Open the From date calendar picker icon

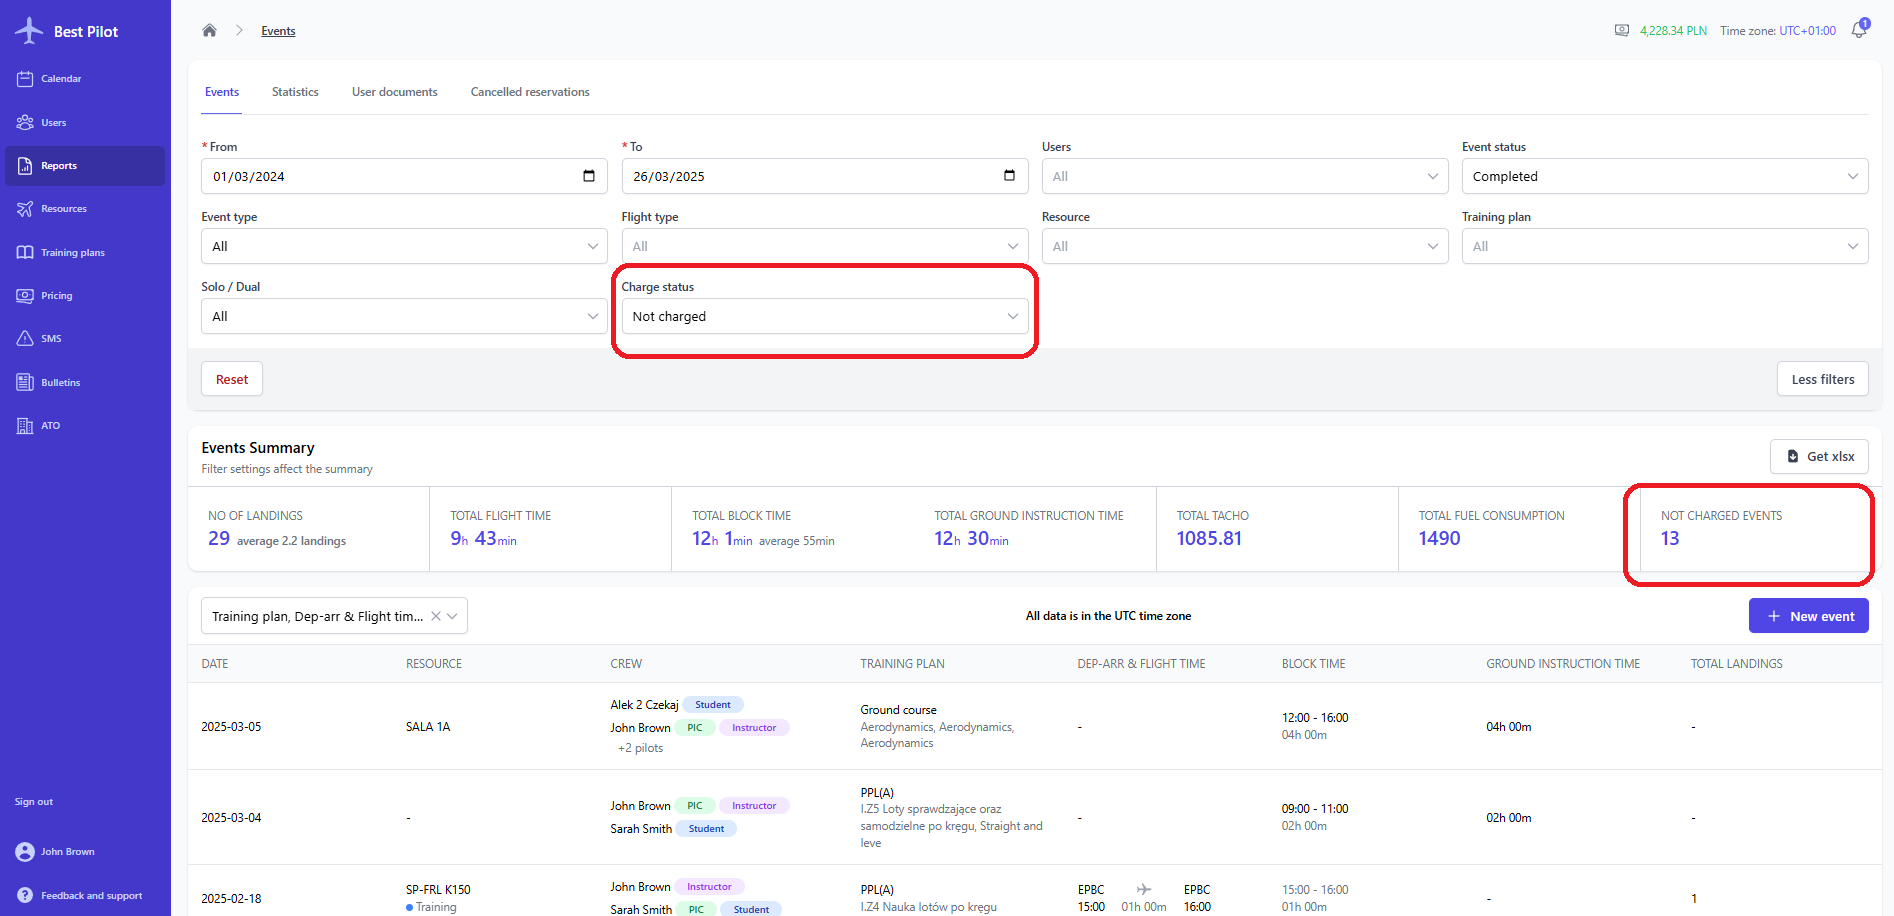coord(589,176)
